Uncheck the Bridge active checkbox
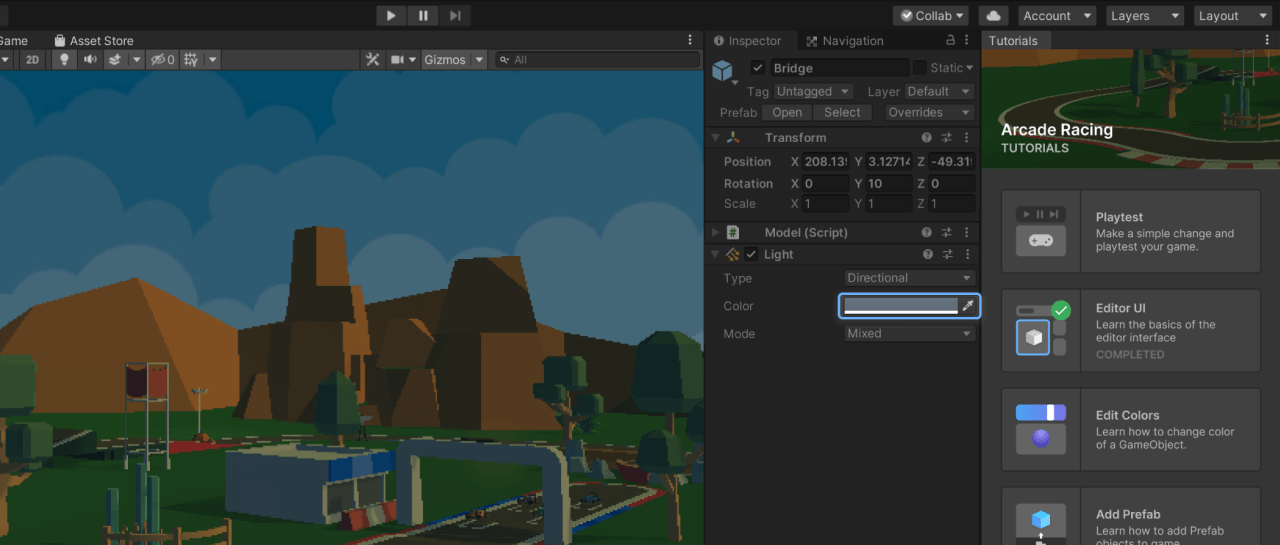This screenshot has height=545, width=1280. click(x=757, y=68)
